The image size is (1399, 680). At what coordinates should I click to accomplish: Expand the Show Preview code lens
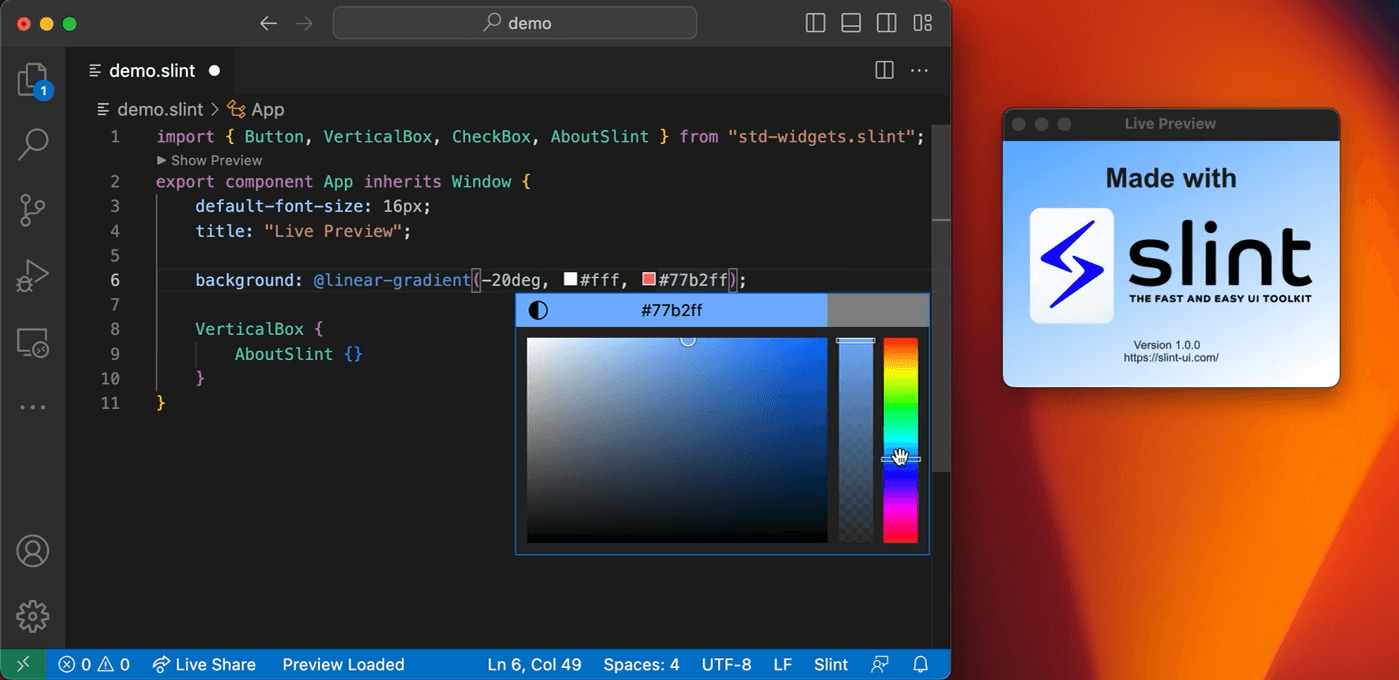point(210,160)
